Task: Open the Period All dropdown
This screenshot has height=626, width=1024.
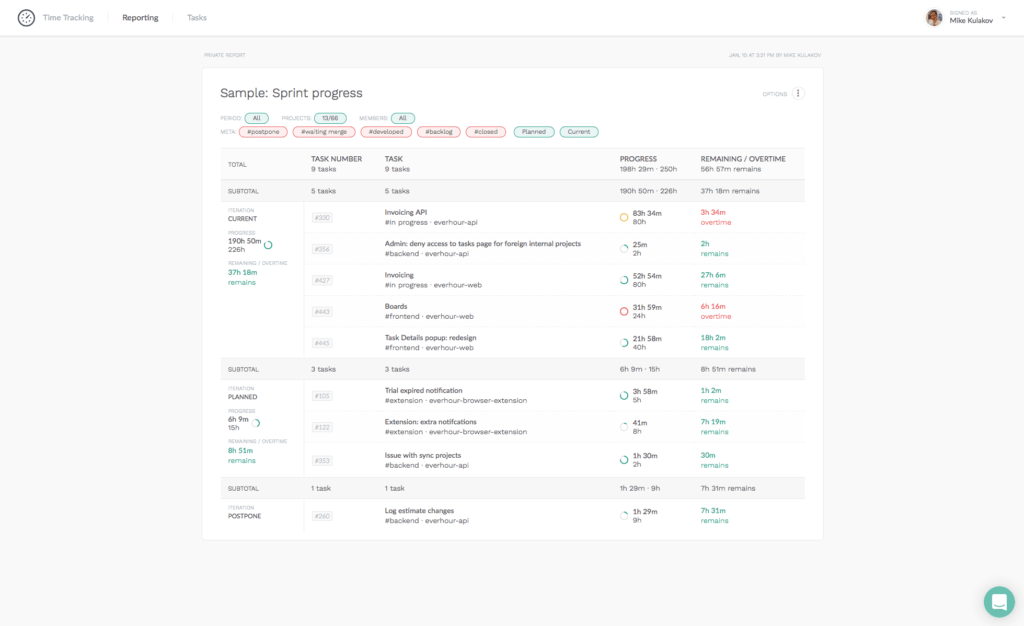Action: [256, 117]
